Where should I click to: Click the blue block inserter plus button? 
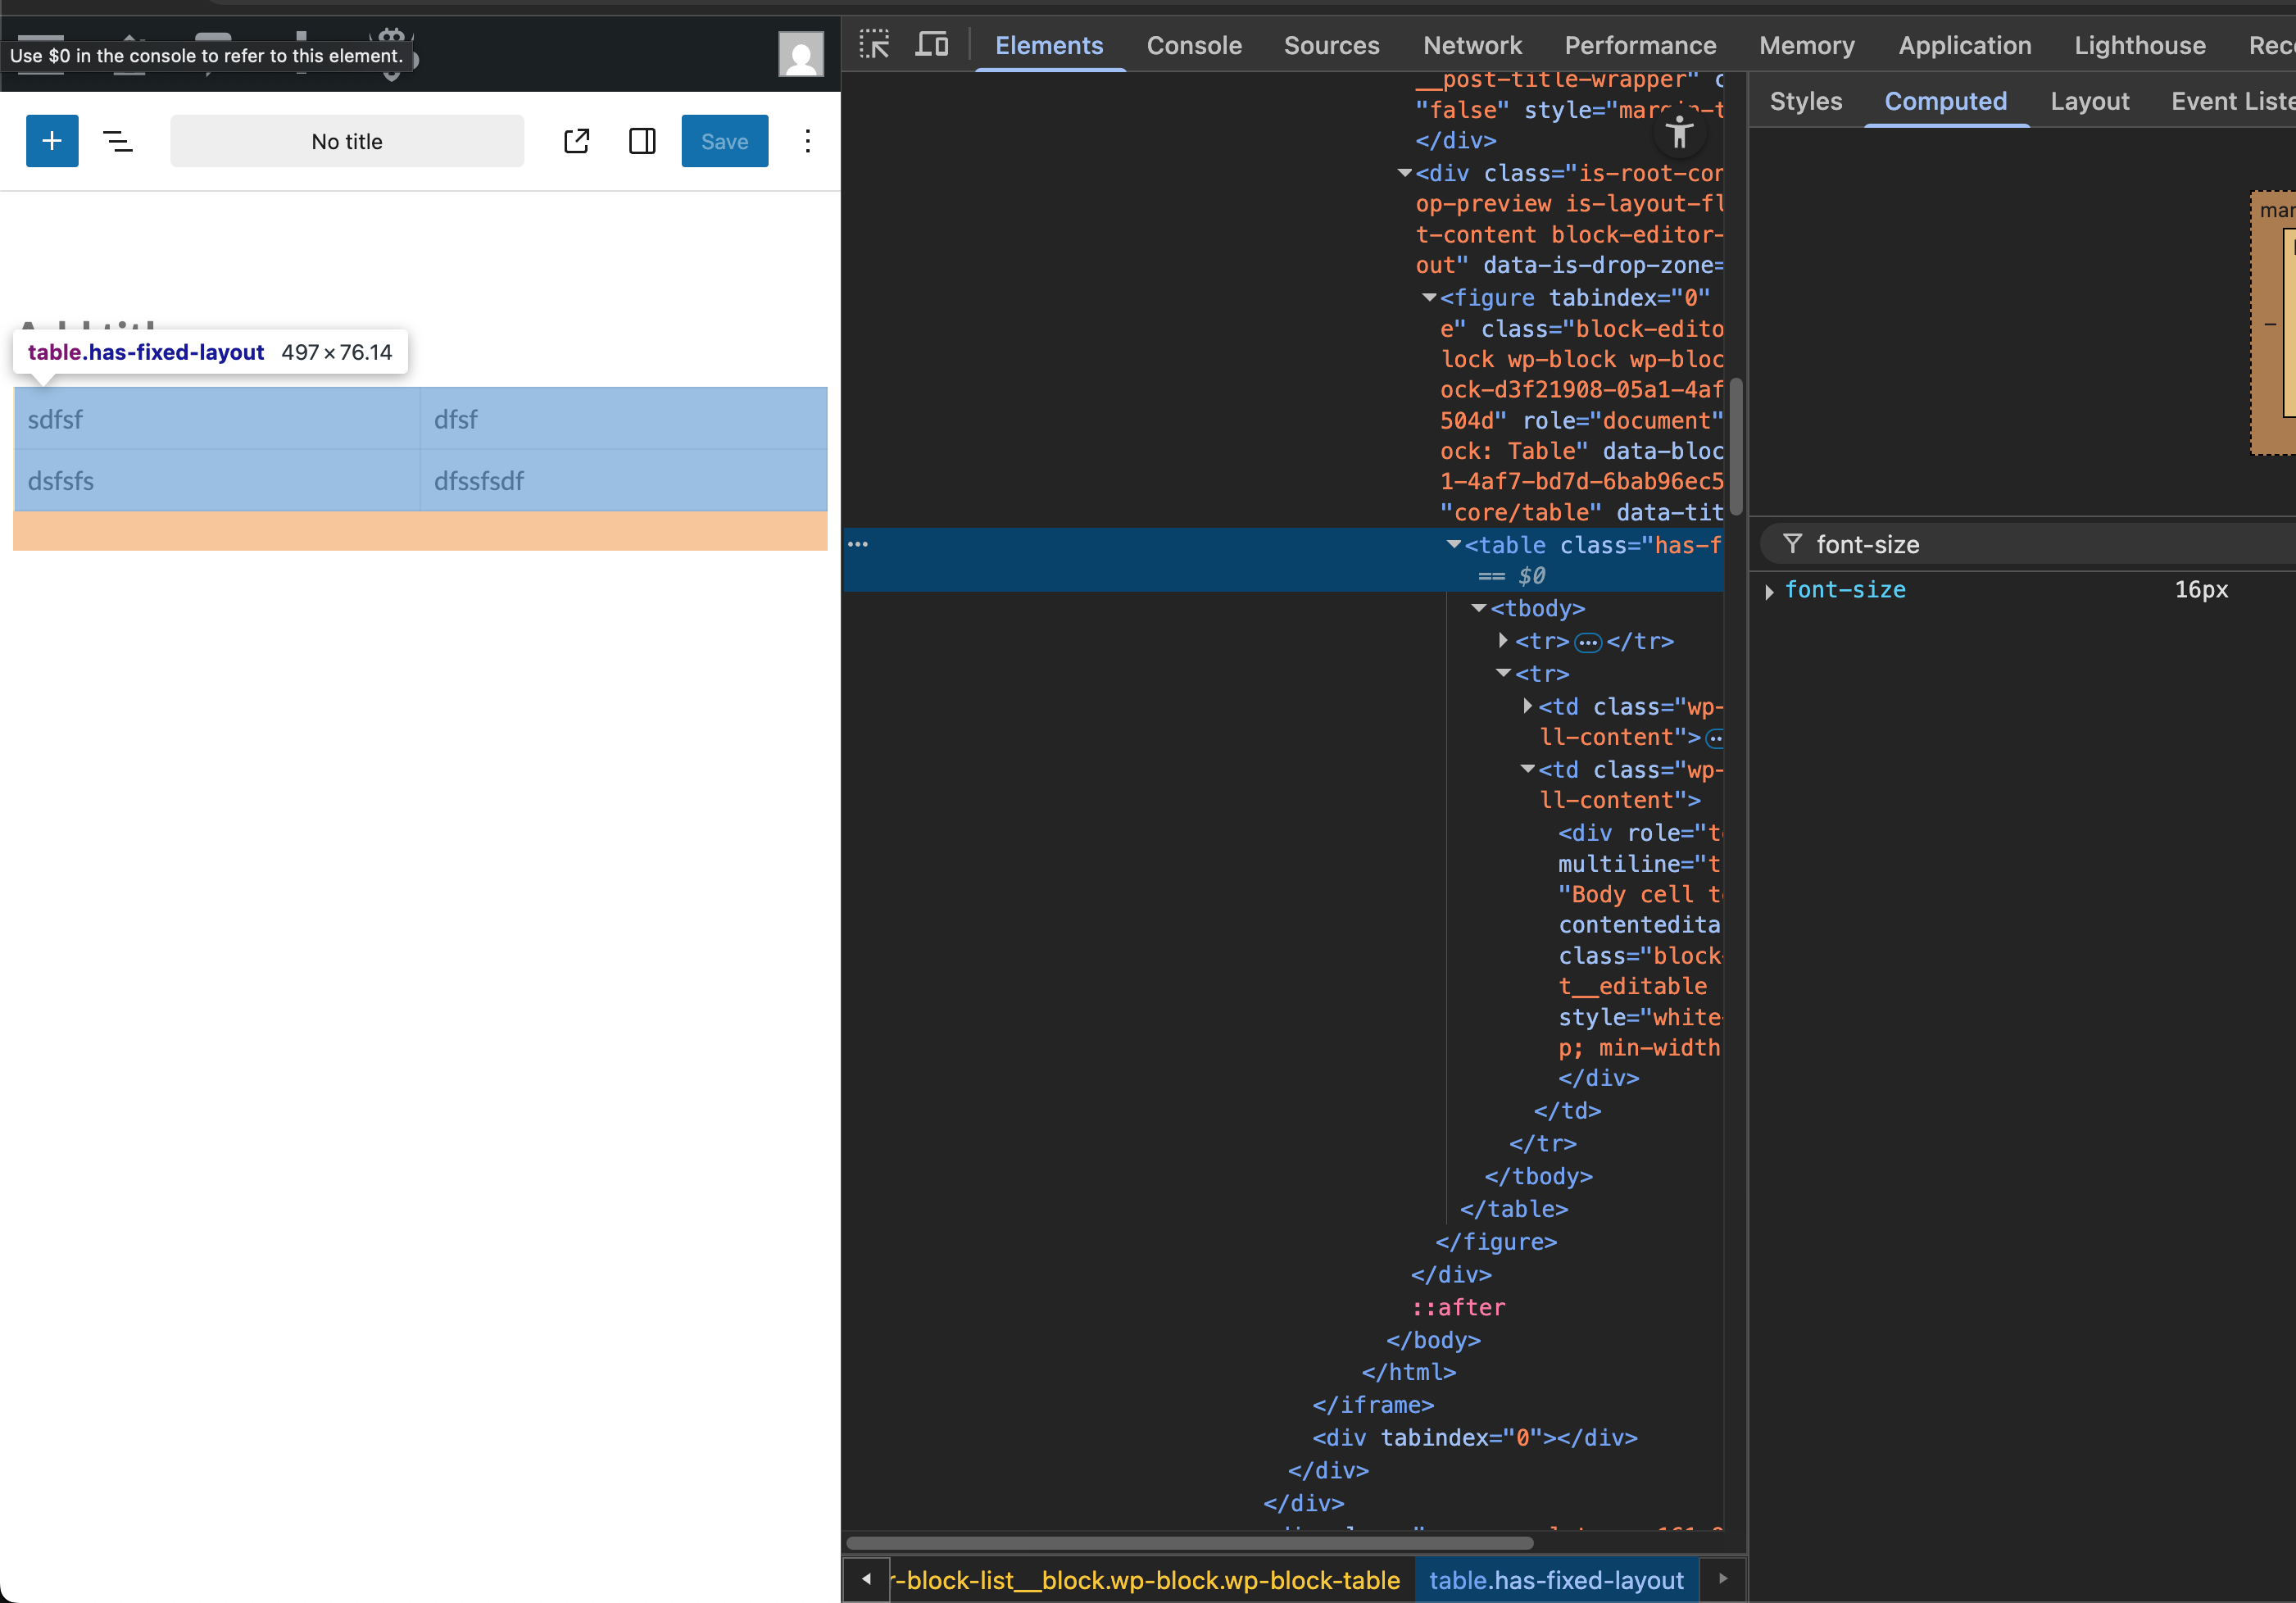pos(52,141)
